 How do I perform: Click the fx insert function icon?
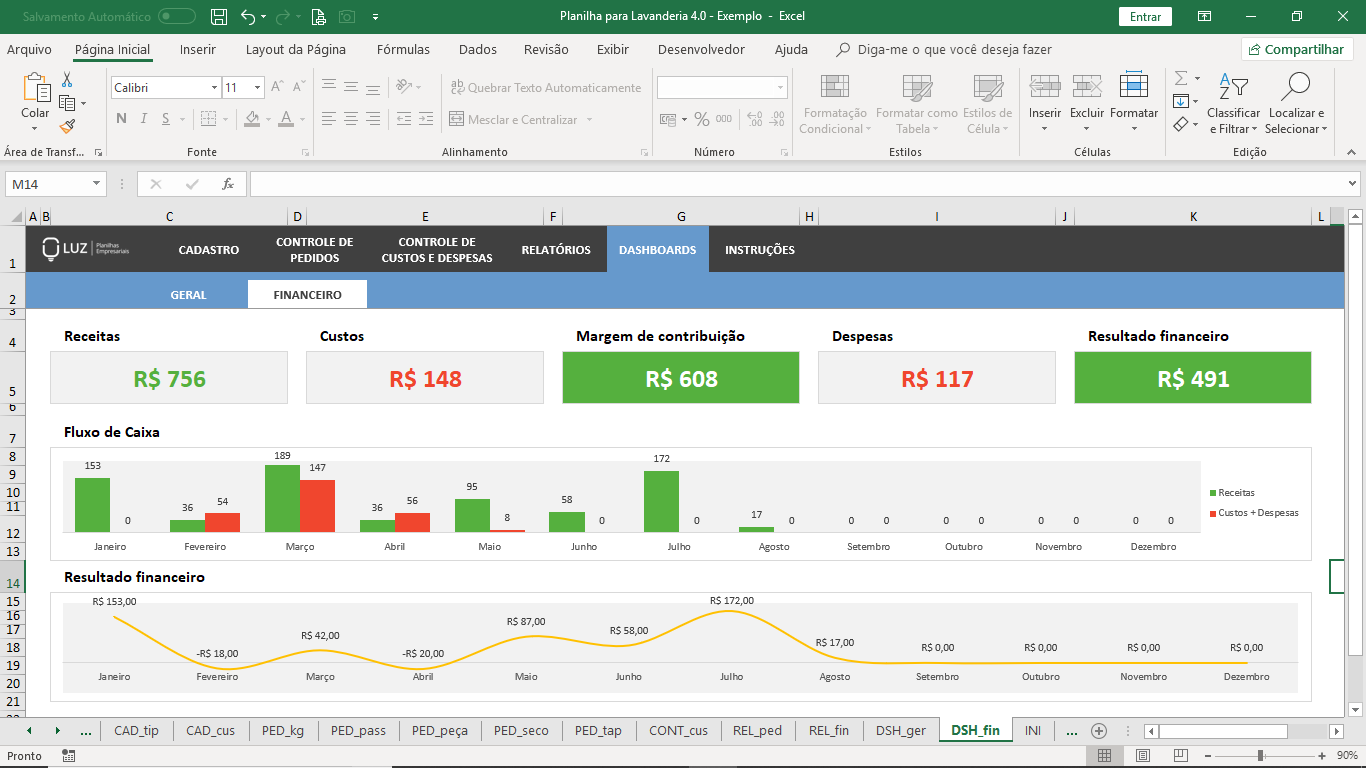point(228,184)
